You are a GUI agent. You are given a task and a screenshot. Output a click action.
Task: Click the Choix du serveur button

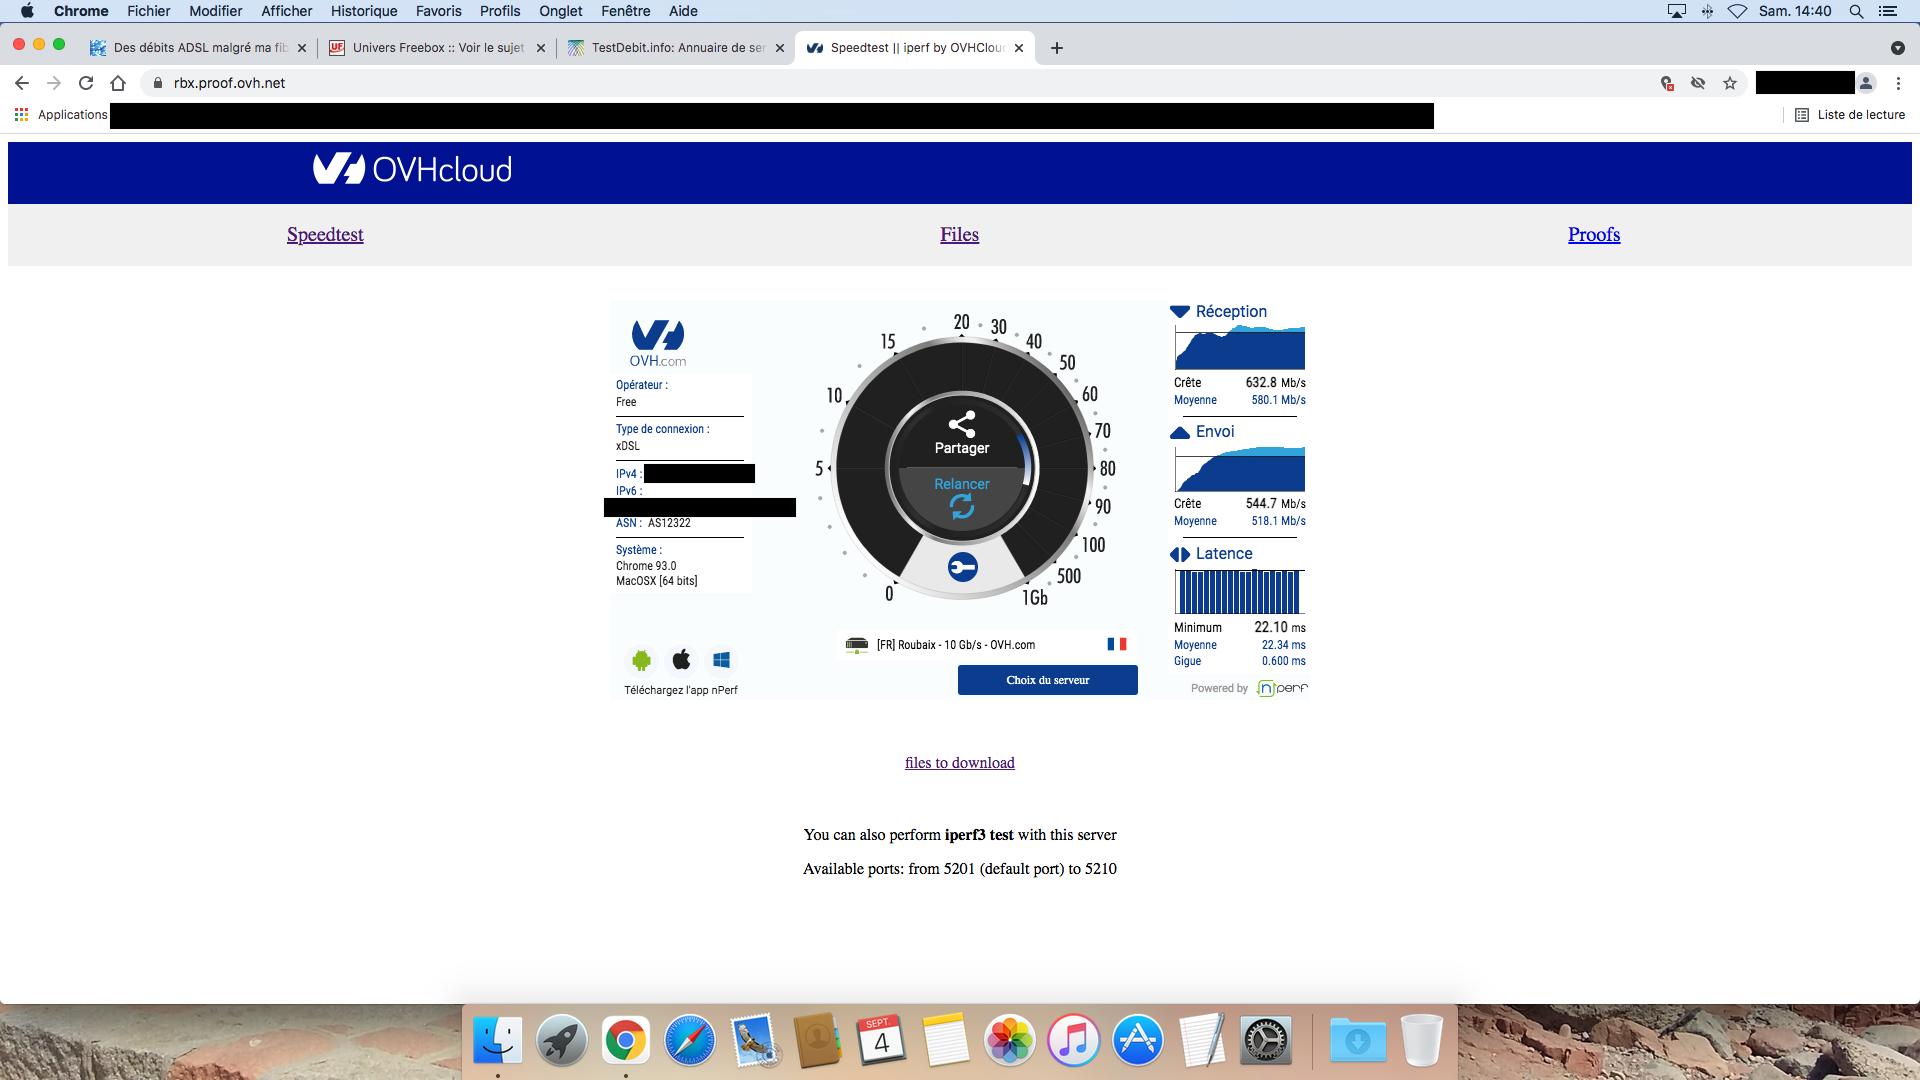(x=1047, y=680)
